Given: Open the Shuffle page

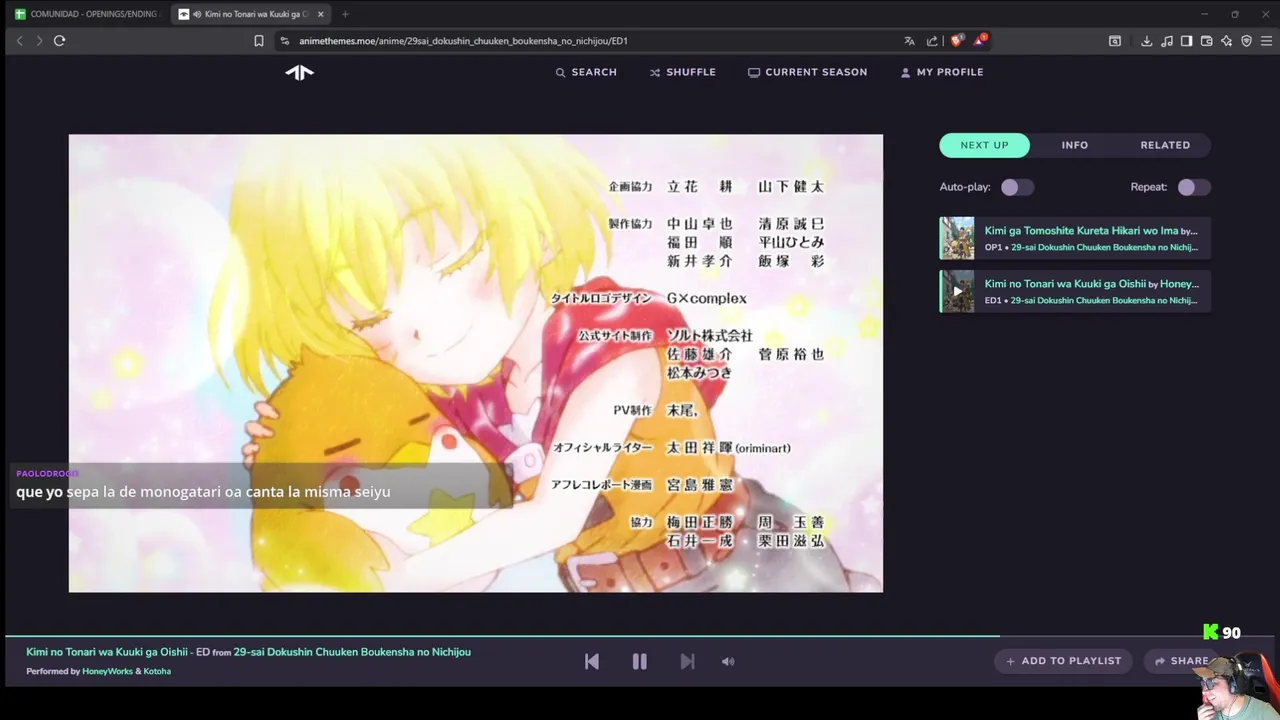Looking at the screenshot, I should point(682,72).
